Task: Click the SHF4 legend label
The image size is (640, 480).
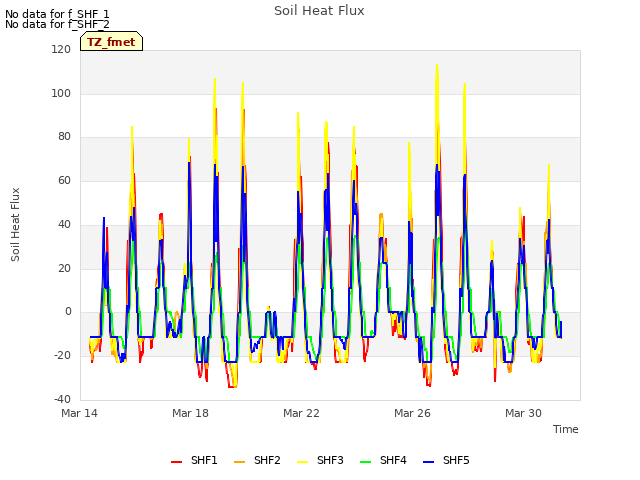Action: (x=393, y=460)
